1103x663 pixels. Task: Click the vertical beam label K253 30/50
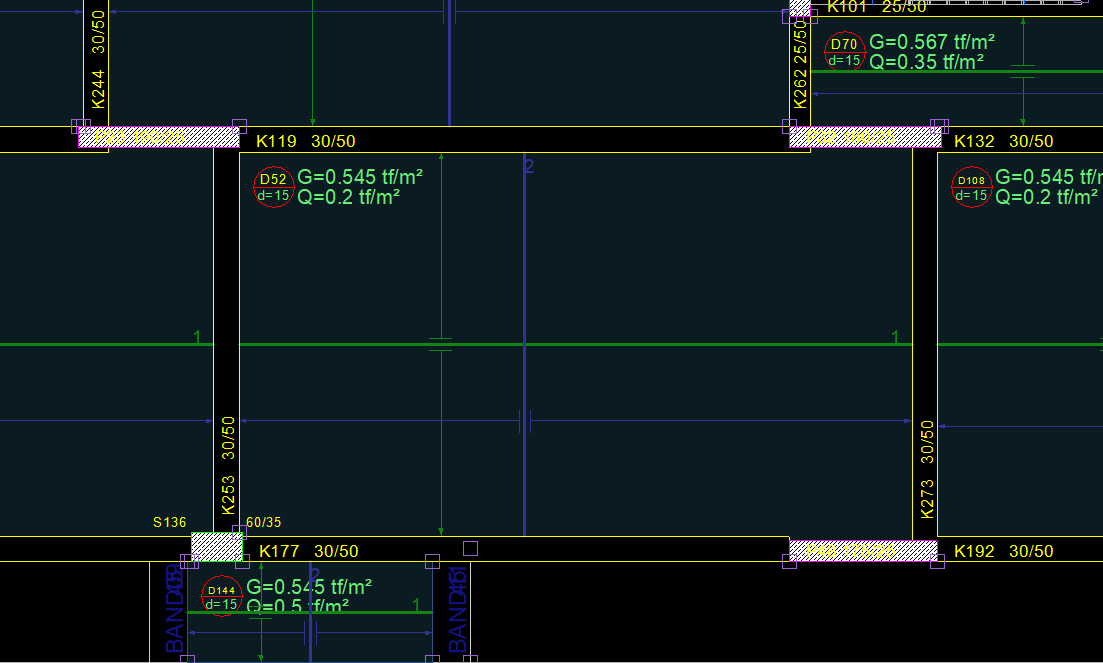click(x=228, y=465)
